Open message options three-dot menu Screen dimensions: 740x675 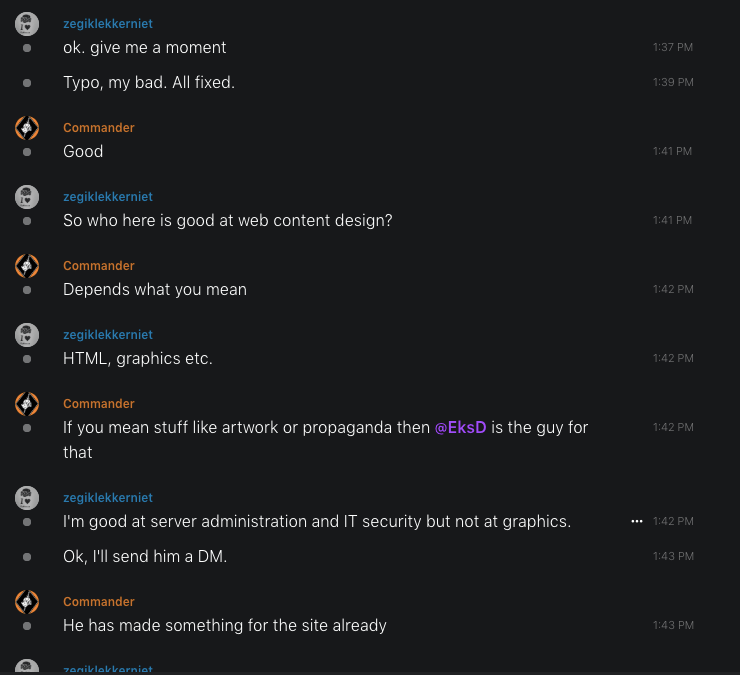(636, 521)
